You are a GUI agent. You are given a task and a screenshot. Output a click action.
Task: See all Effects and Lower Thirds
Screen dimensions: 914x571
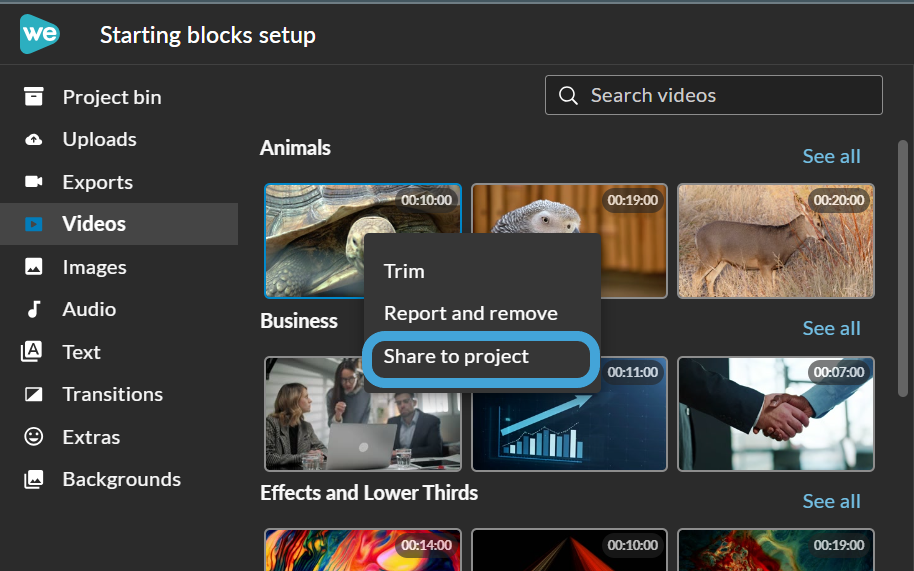tap(831, 501)
